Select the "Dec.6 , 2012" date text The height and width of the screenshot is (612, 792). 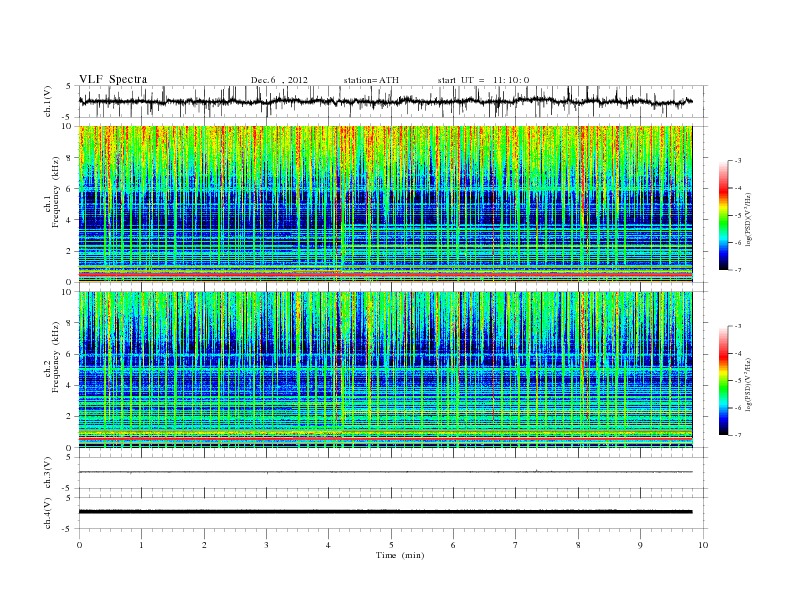(x=279, y=80)
